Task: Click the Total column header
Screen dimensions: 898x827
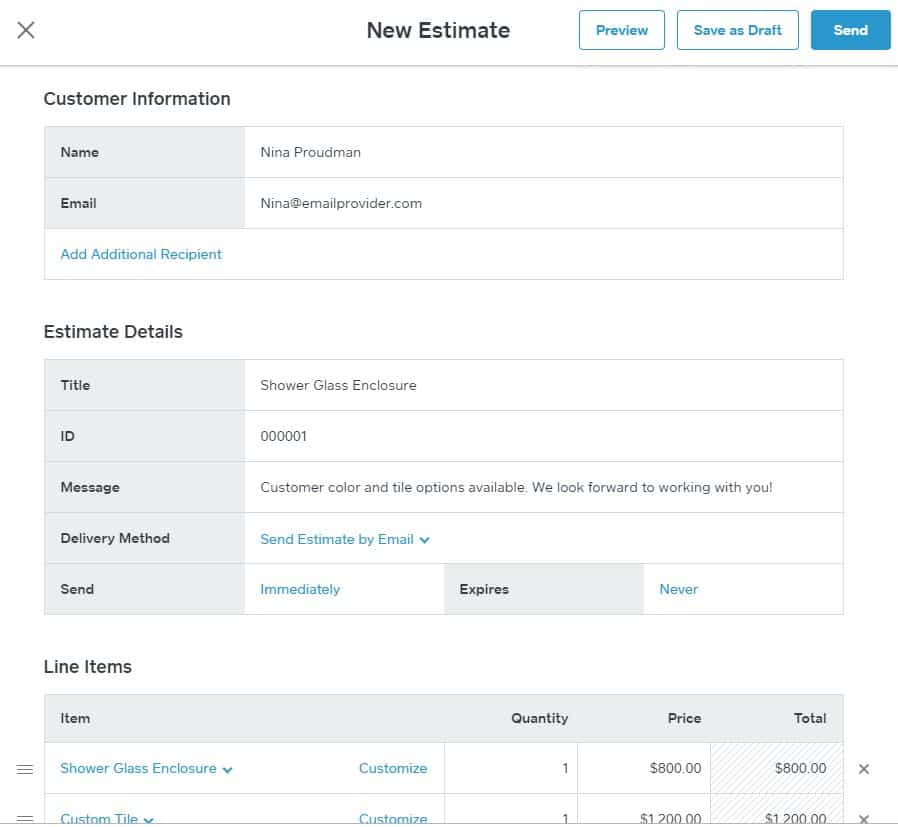Action: click(x=810, y=718)
